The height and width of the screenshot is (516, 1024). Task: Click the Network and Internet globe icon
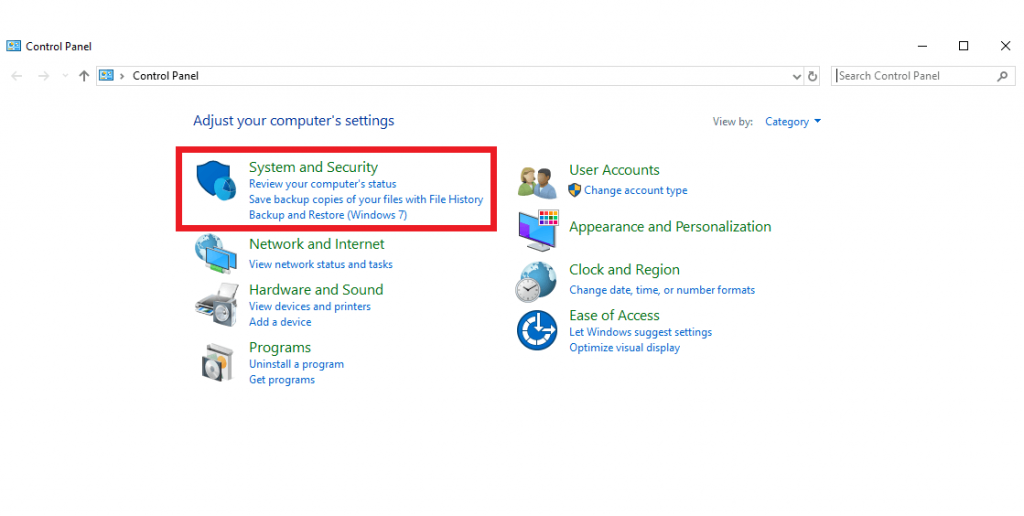click(216, 253)
